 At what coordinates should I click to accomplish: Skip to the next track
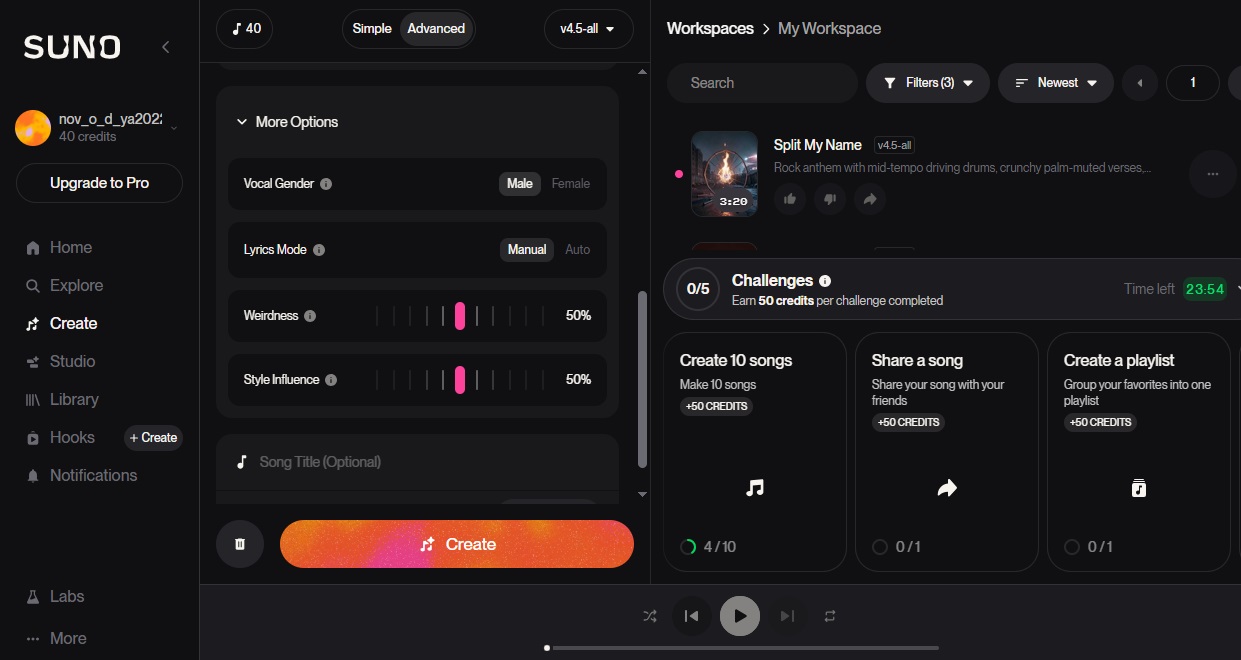point(787,616)
